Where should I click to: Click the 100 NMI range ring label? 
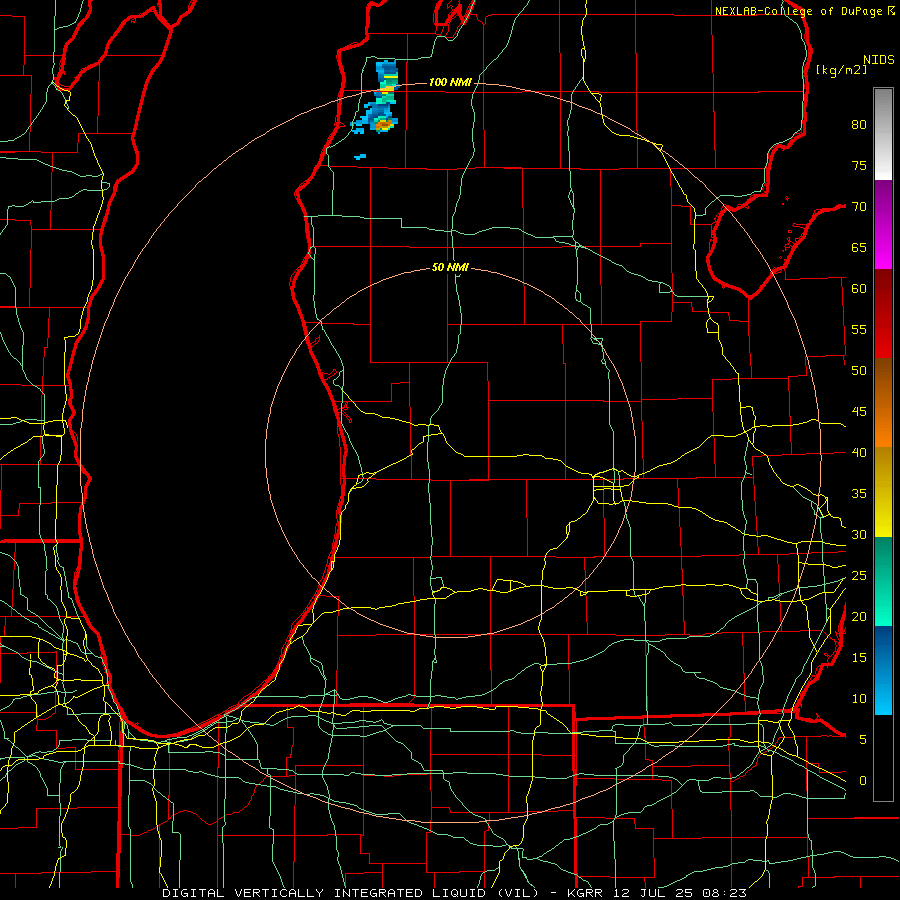pyautogui.click(x=450, y=83)
